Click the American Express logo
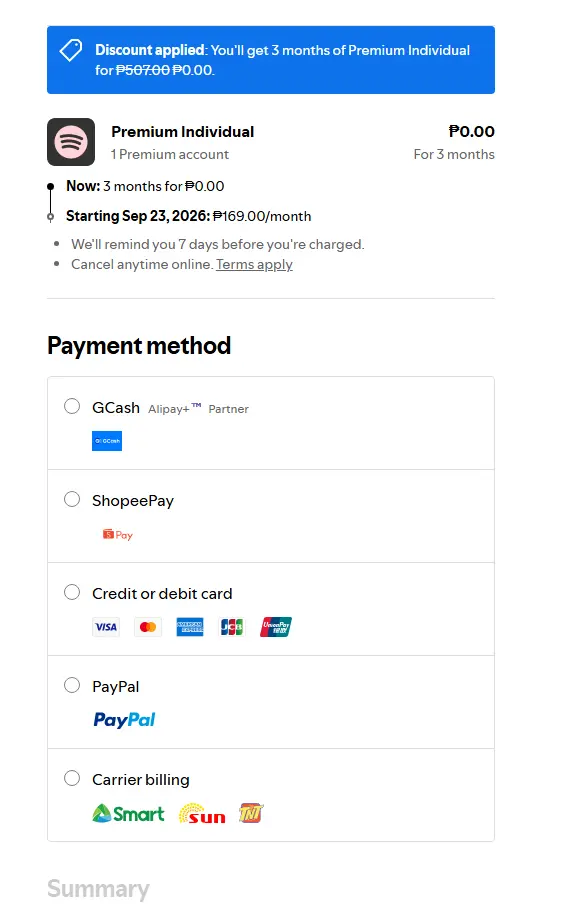This screenshot has width=576, height=910. 190,627
